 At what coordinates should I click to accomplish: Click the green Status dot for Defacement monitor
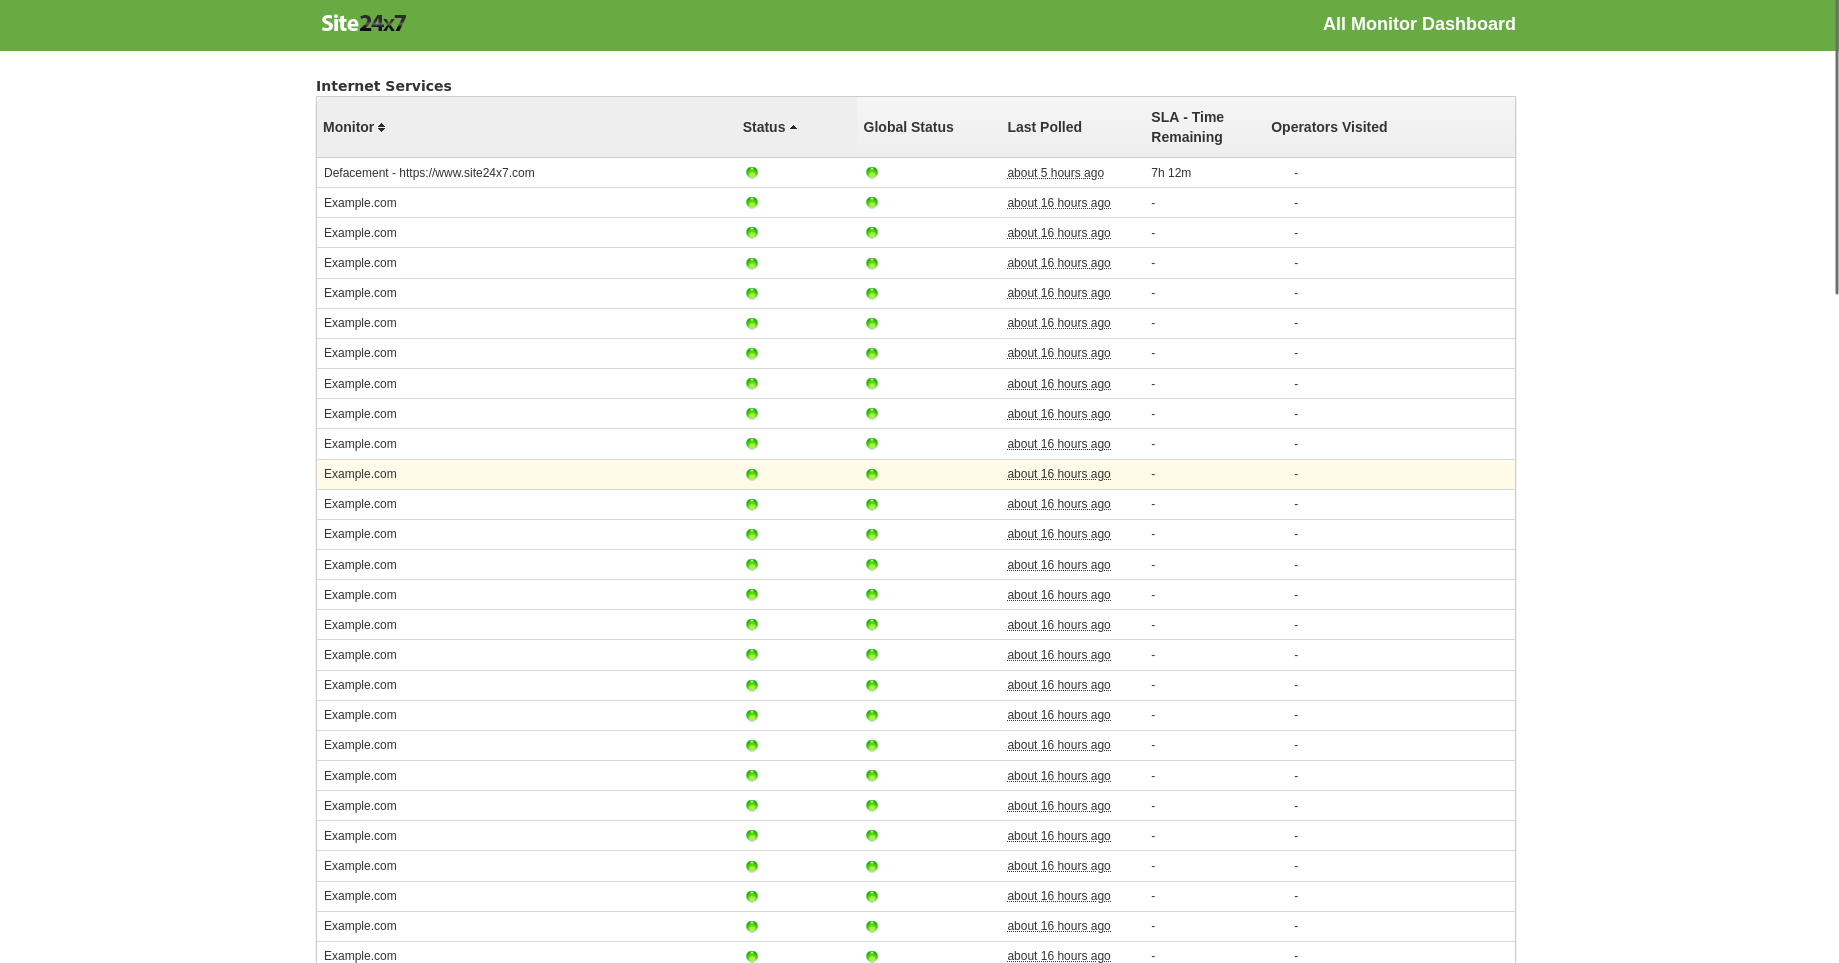(x=751, y=172)
